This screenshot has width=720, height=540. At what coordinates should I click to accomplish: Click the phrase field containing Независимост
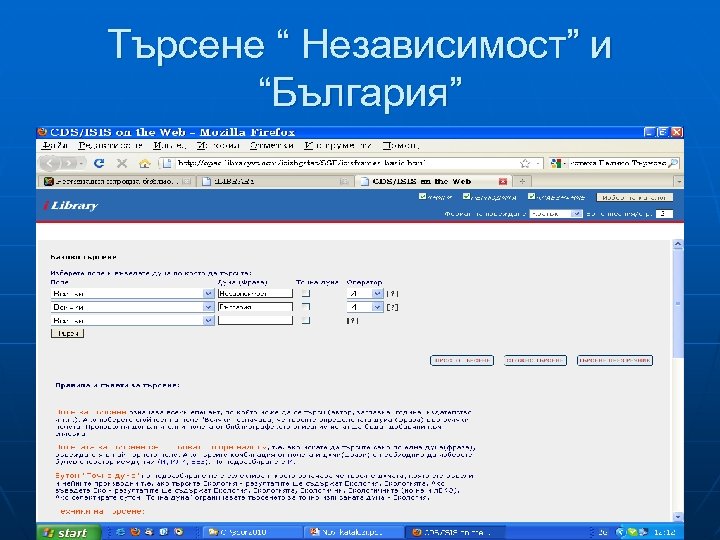pyautogui.click(x=255, y=293)
